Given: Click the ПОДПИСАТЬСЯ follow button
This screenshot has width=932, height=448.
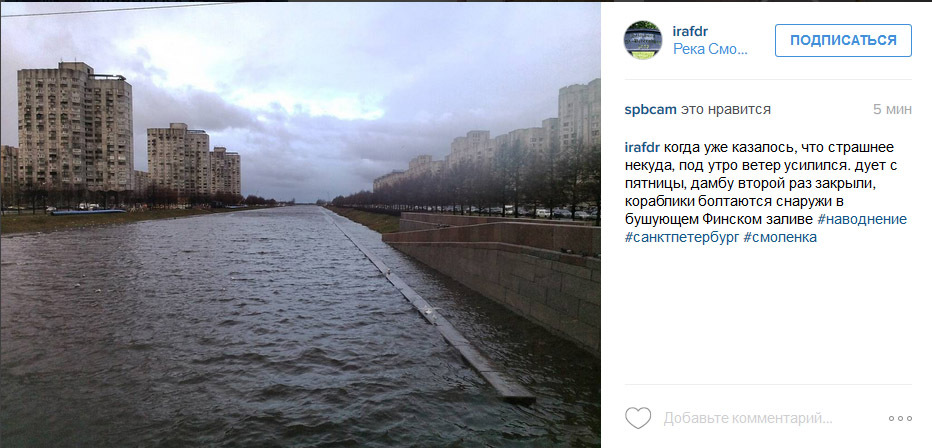Looking at the screenshot, I should point(843,40).
